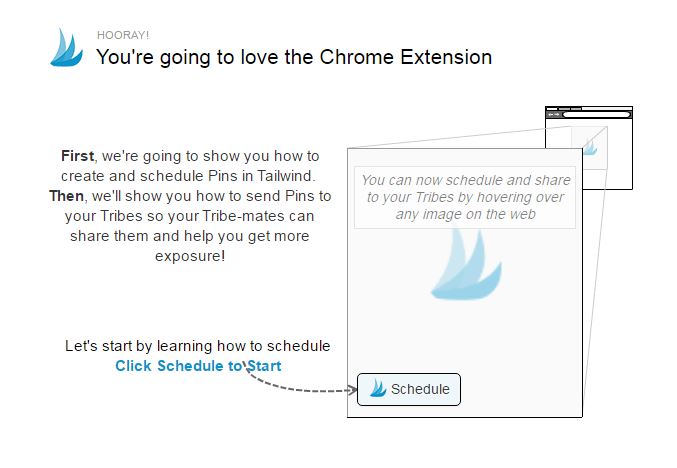Viewport: 677px width, 468px height.
Task: Click the mini browser address bar
Action: [597, 114]
